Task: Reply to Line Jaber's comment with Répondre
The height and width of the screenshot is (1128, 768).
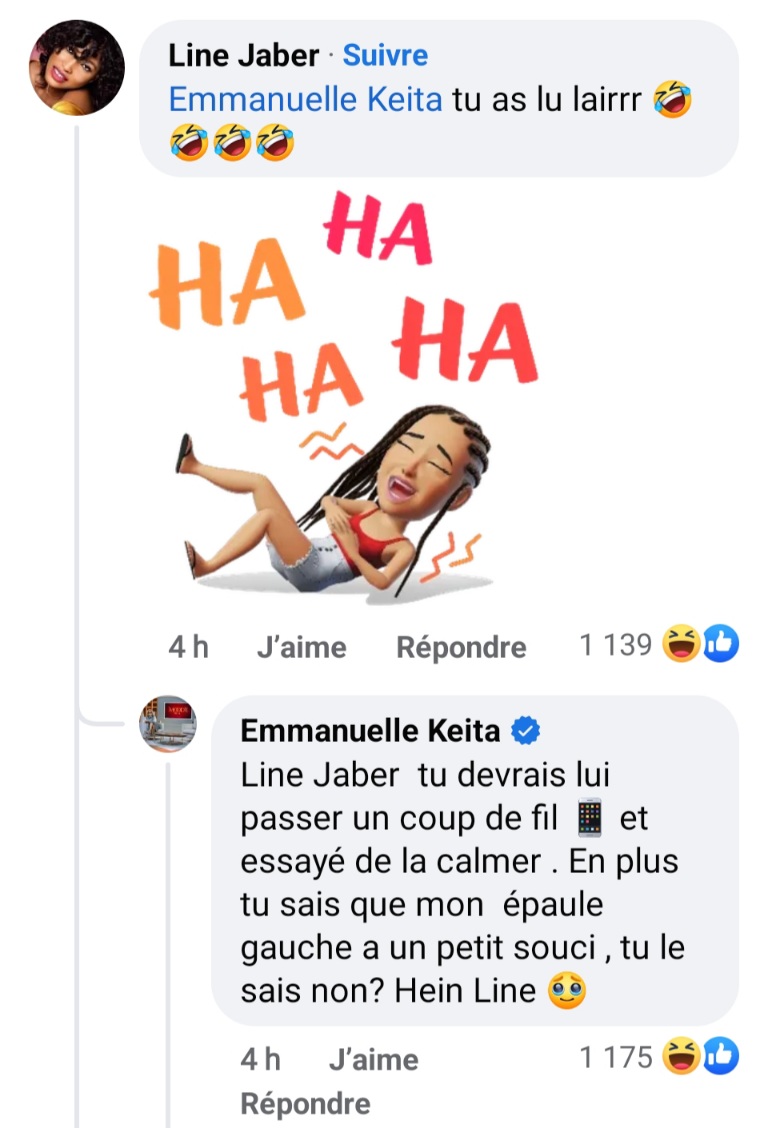Action: [461, 647]
